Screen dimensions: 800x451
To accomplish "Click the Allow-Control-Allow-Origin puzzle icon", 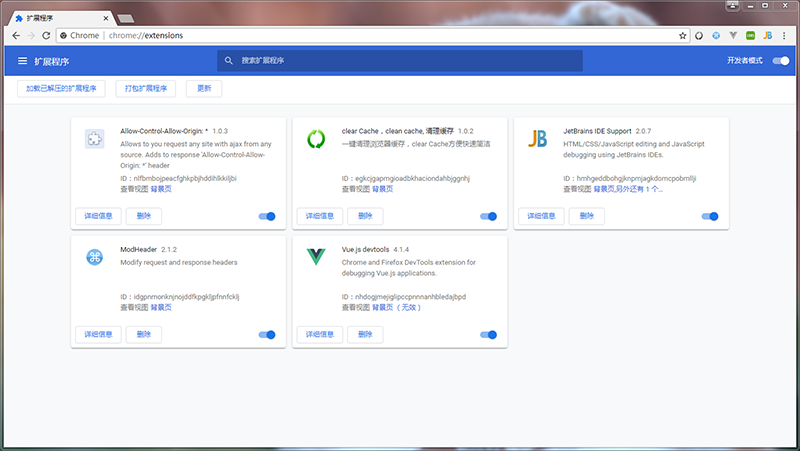I will [x=94, y=139].
